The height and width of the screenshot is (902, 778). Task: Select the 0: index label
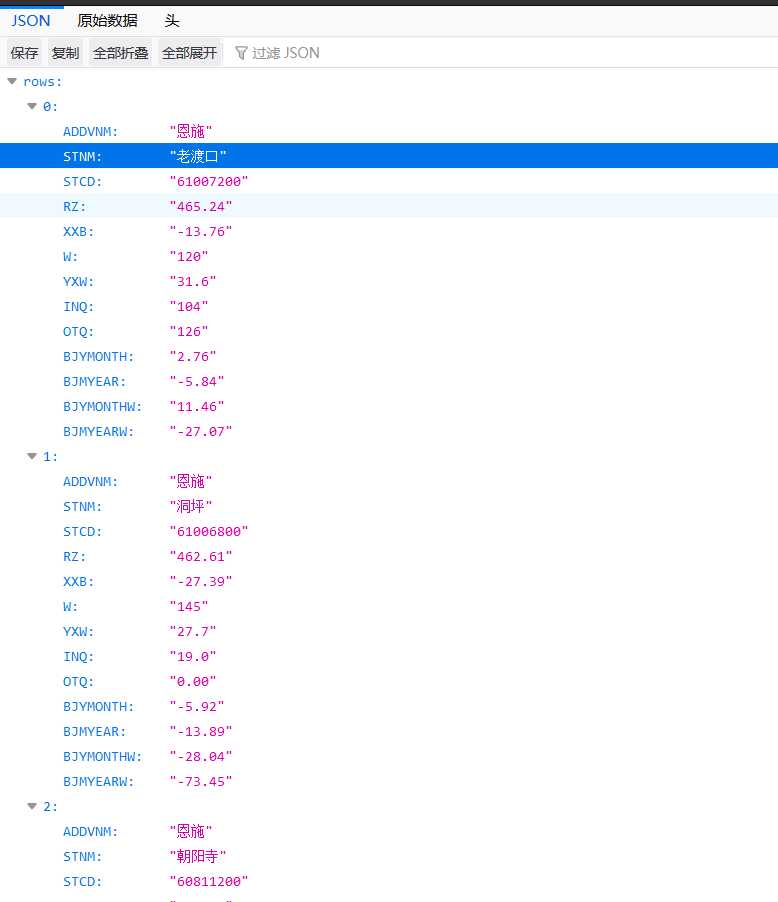coord(50,106)
